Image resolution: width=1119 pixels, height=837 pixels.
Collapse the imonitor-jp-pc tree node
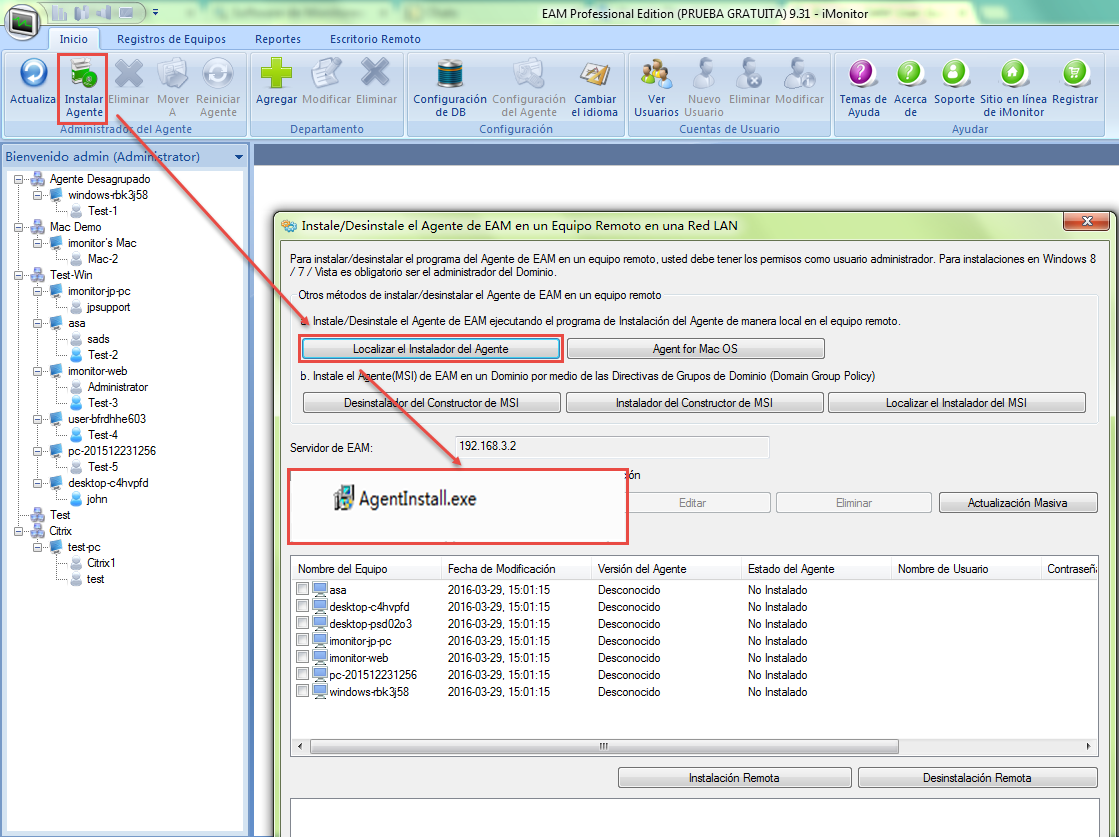tap(37, 291)
